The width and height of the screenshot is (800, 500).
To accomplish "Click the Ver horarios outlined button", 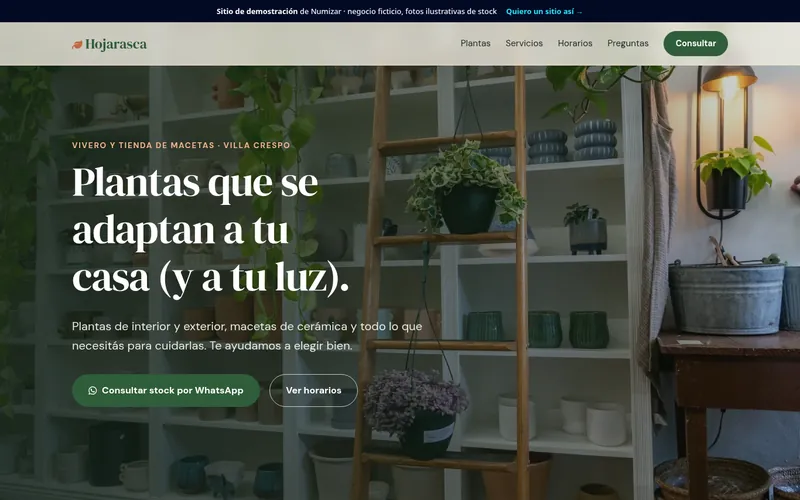I will pos(313,390).
